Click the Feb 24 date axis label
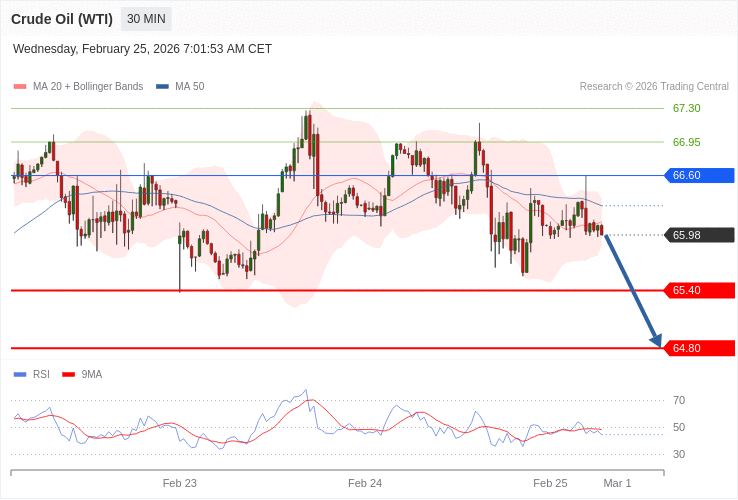The height and width of the screenshot is (500, 738). 365,484
